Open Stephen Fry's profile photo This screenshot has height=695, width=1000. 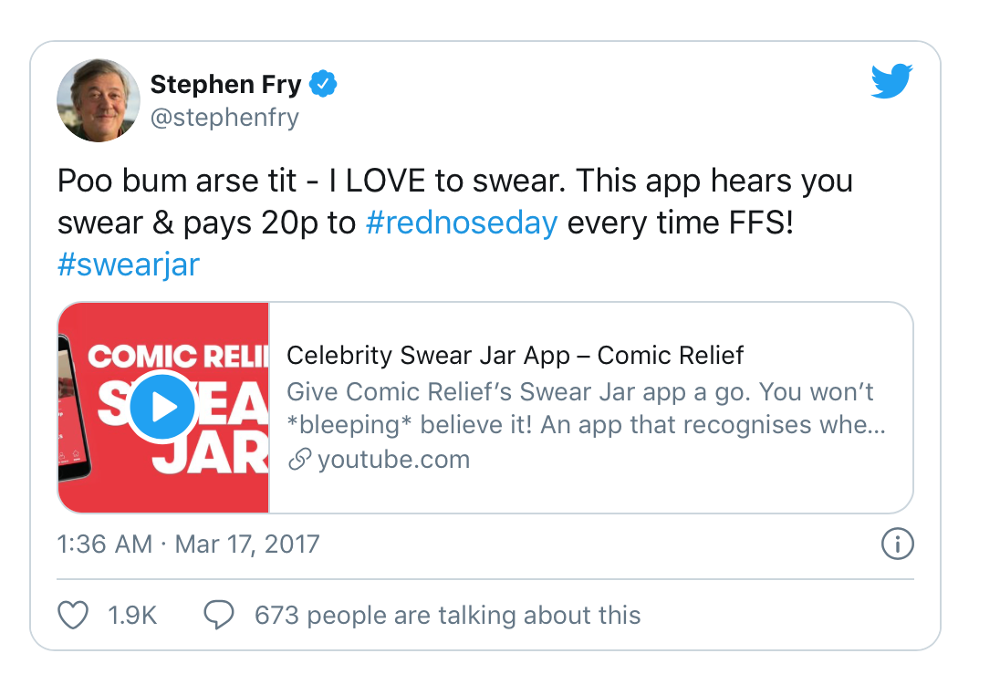click(x=98, y=100)
